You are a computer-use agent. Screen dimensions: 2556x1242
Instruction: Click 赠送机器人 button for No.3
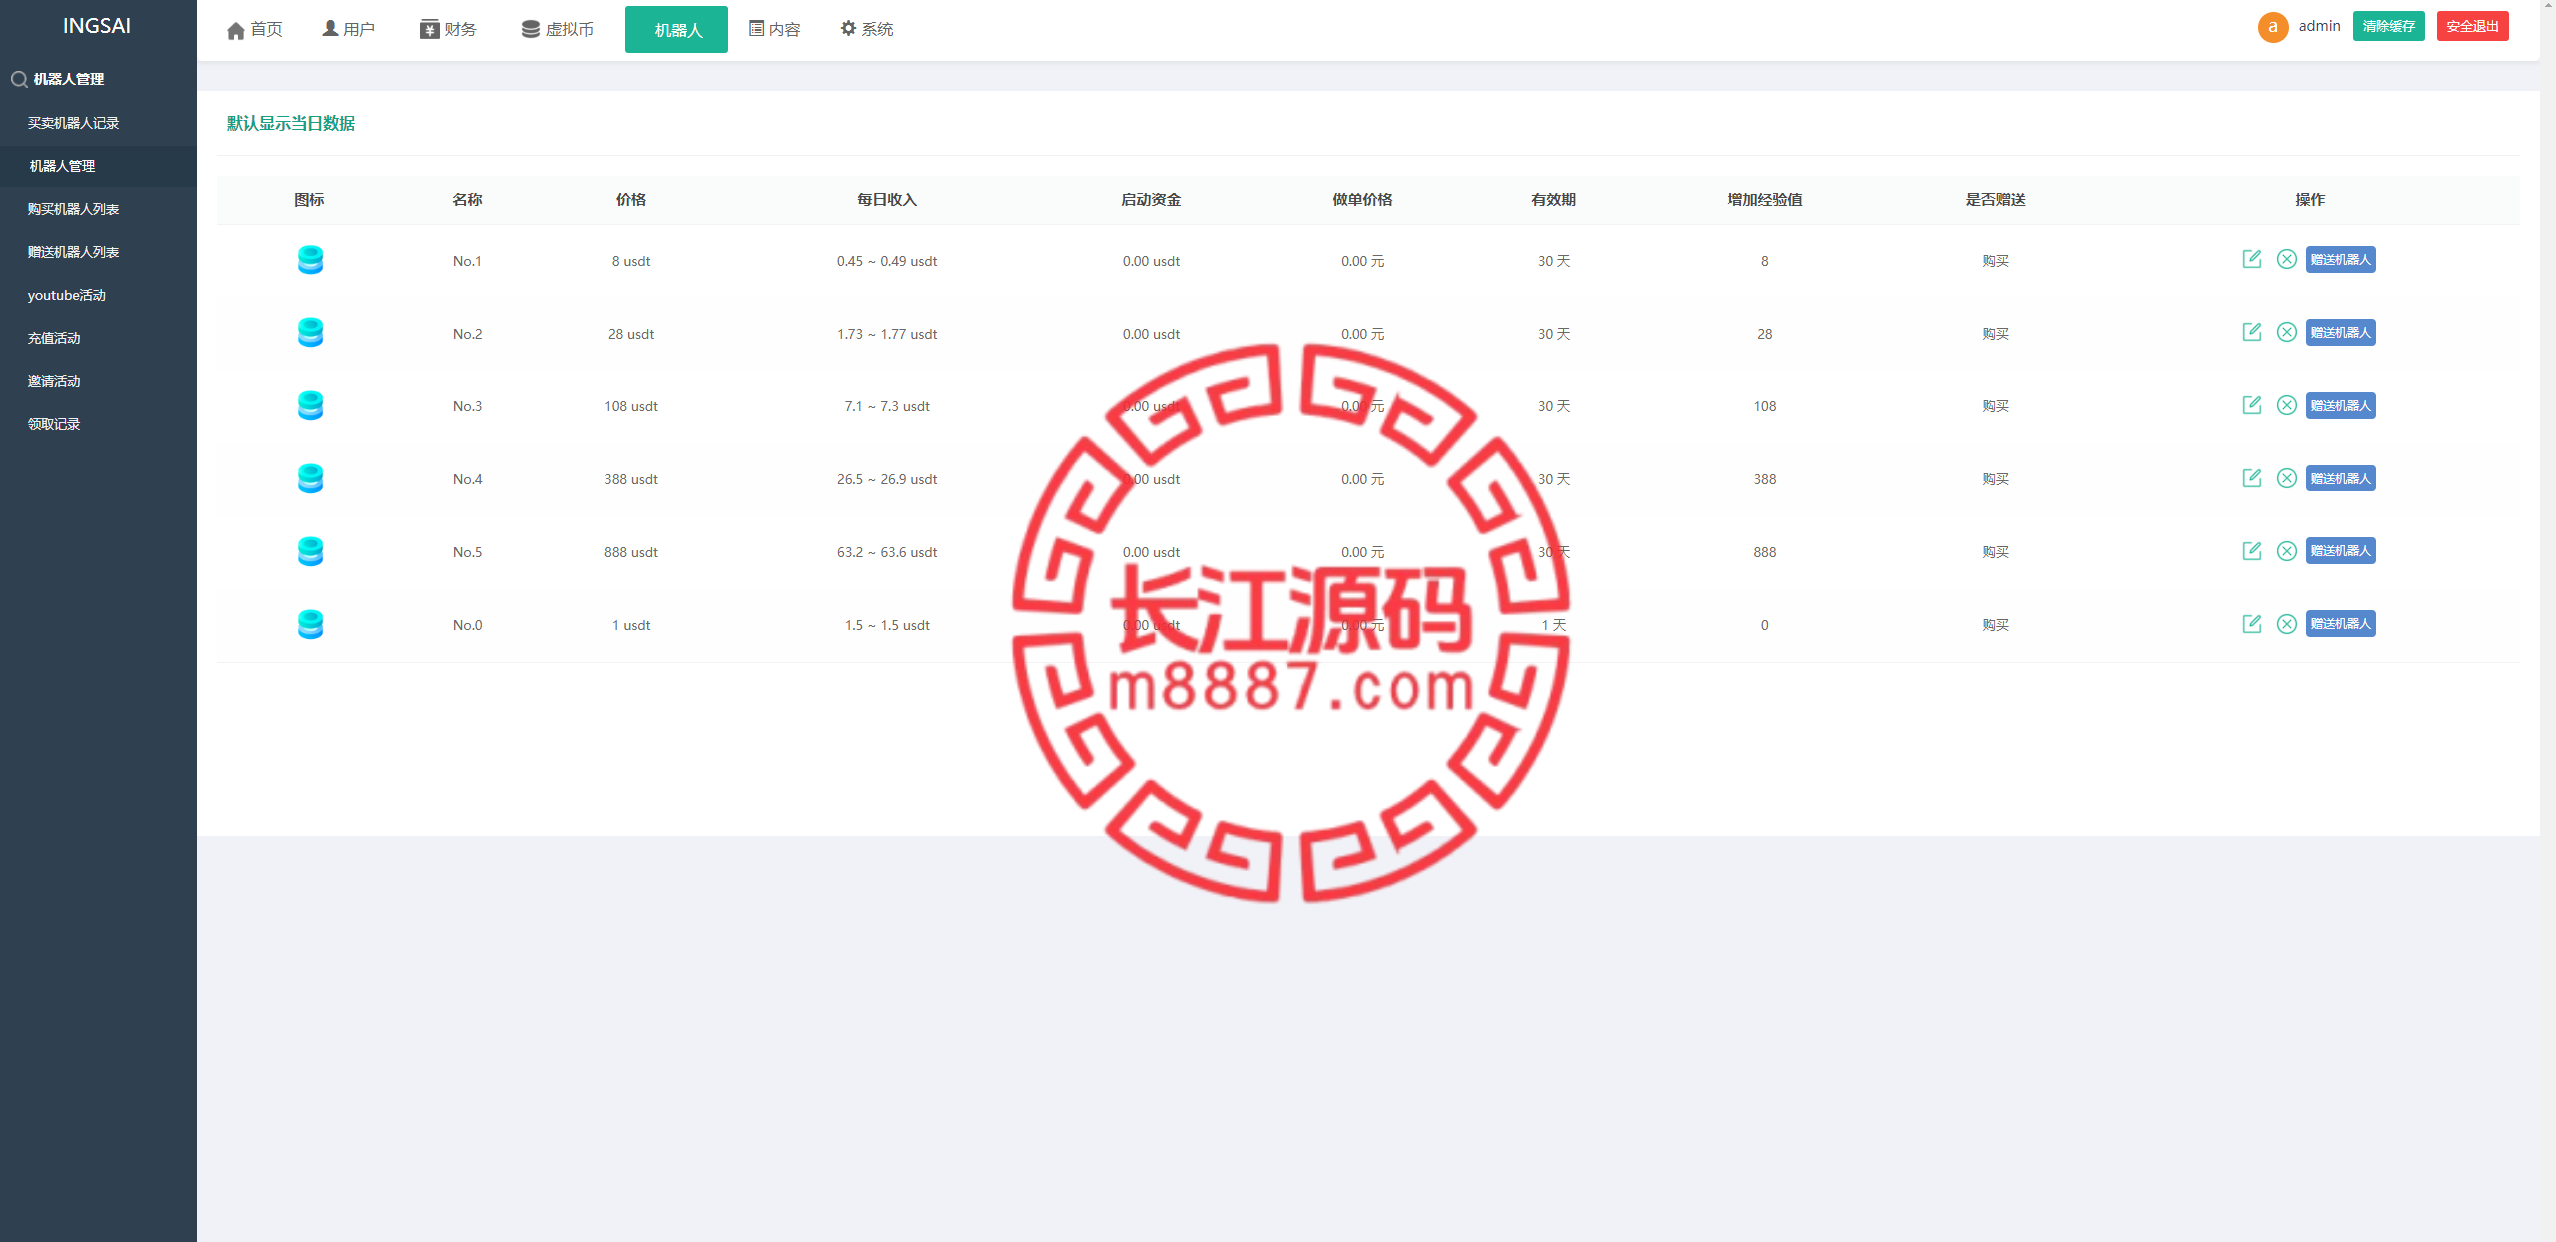click(x=2340, y=405)
